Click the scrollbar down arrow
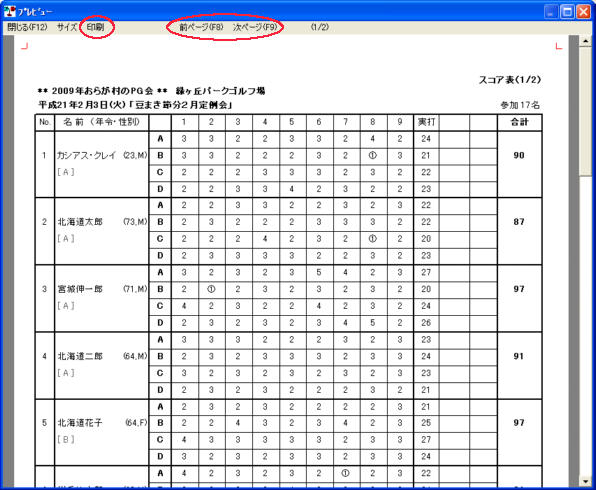Image resolution: width=596 pixels, height=490 pixels. pos(585,481)
